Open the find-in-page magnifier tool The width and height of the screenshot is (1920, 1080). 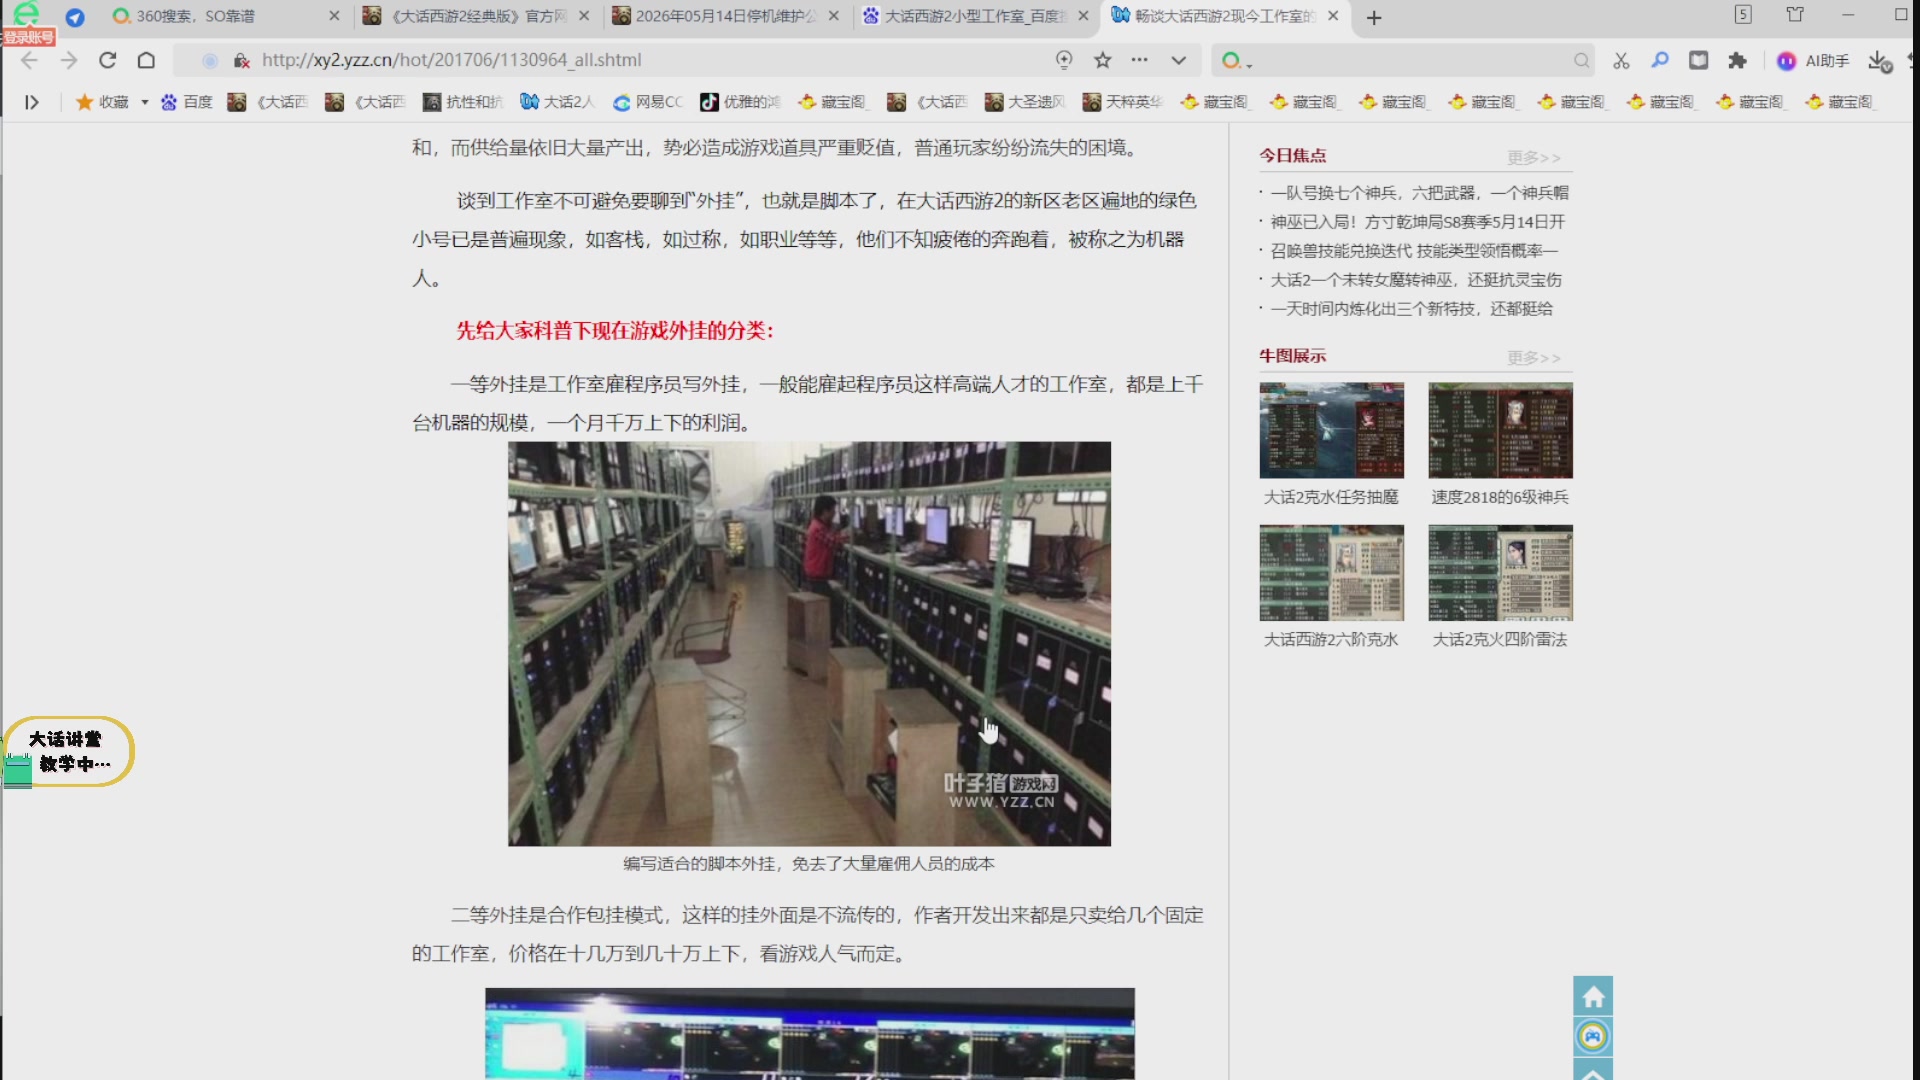pos(1660,60)
